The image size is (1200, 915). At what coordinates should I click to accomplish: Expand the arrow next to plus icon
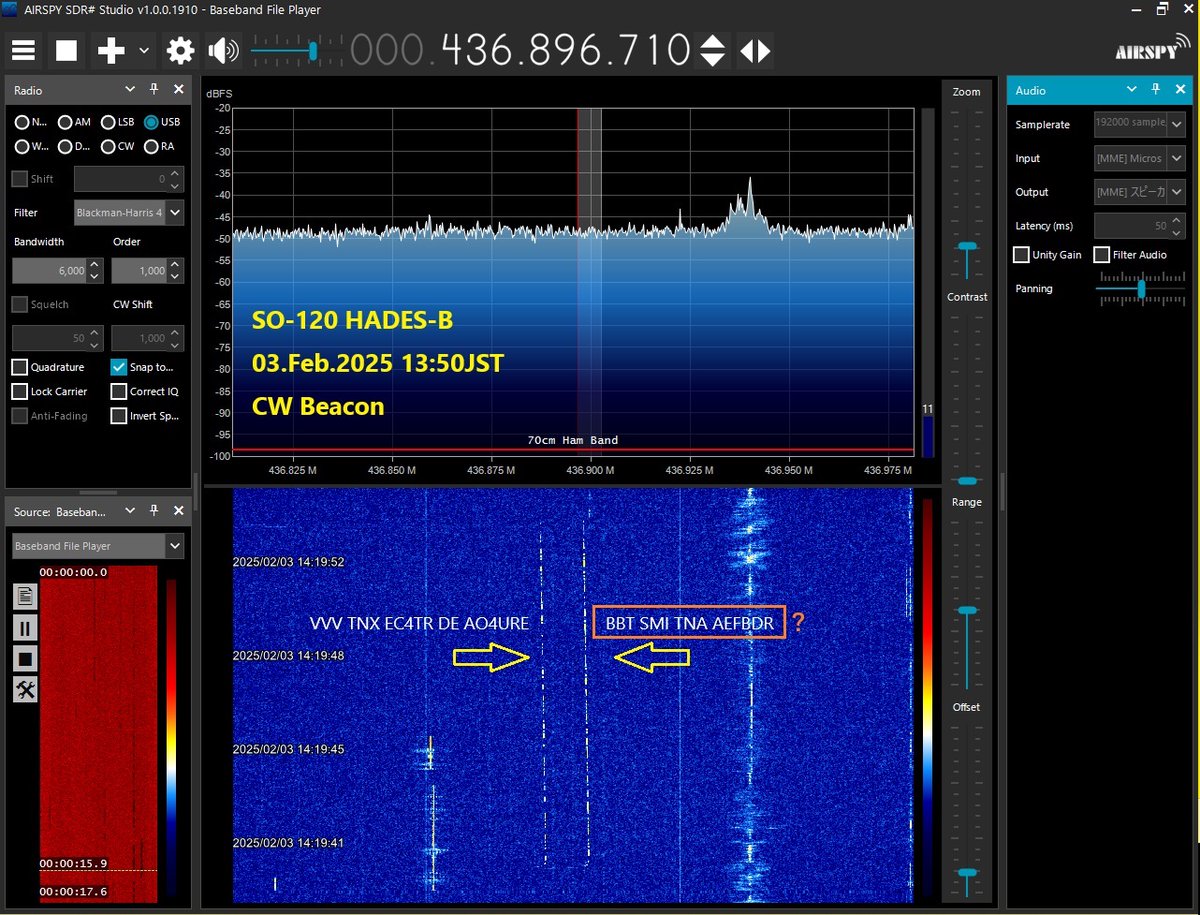pyautogui.click(x=144, y=50)
